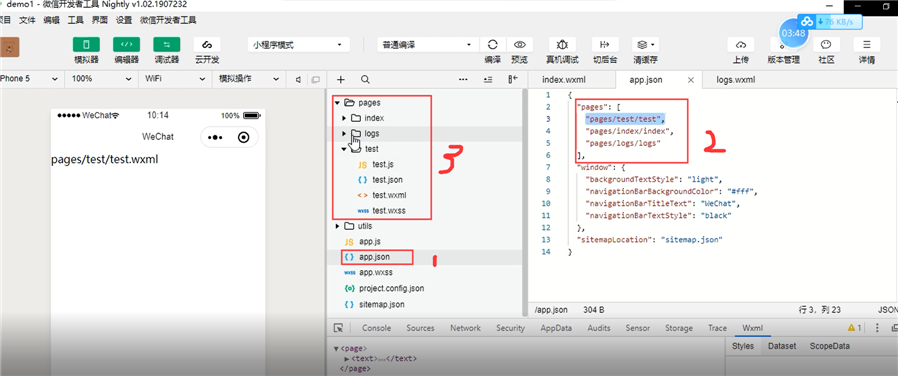Open test.js file
This screenshot has height=376, width=898.
click(x=382, y=164)
